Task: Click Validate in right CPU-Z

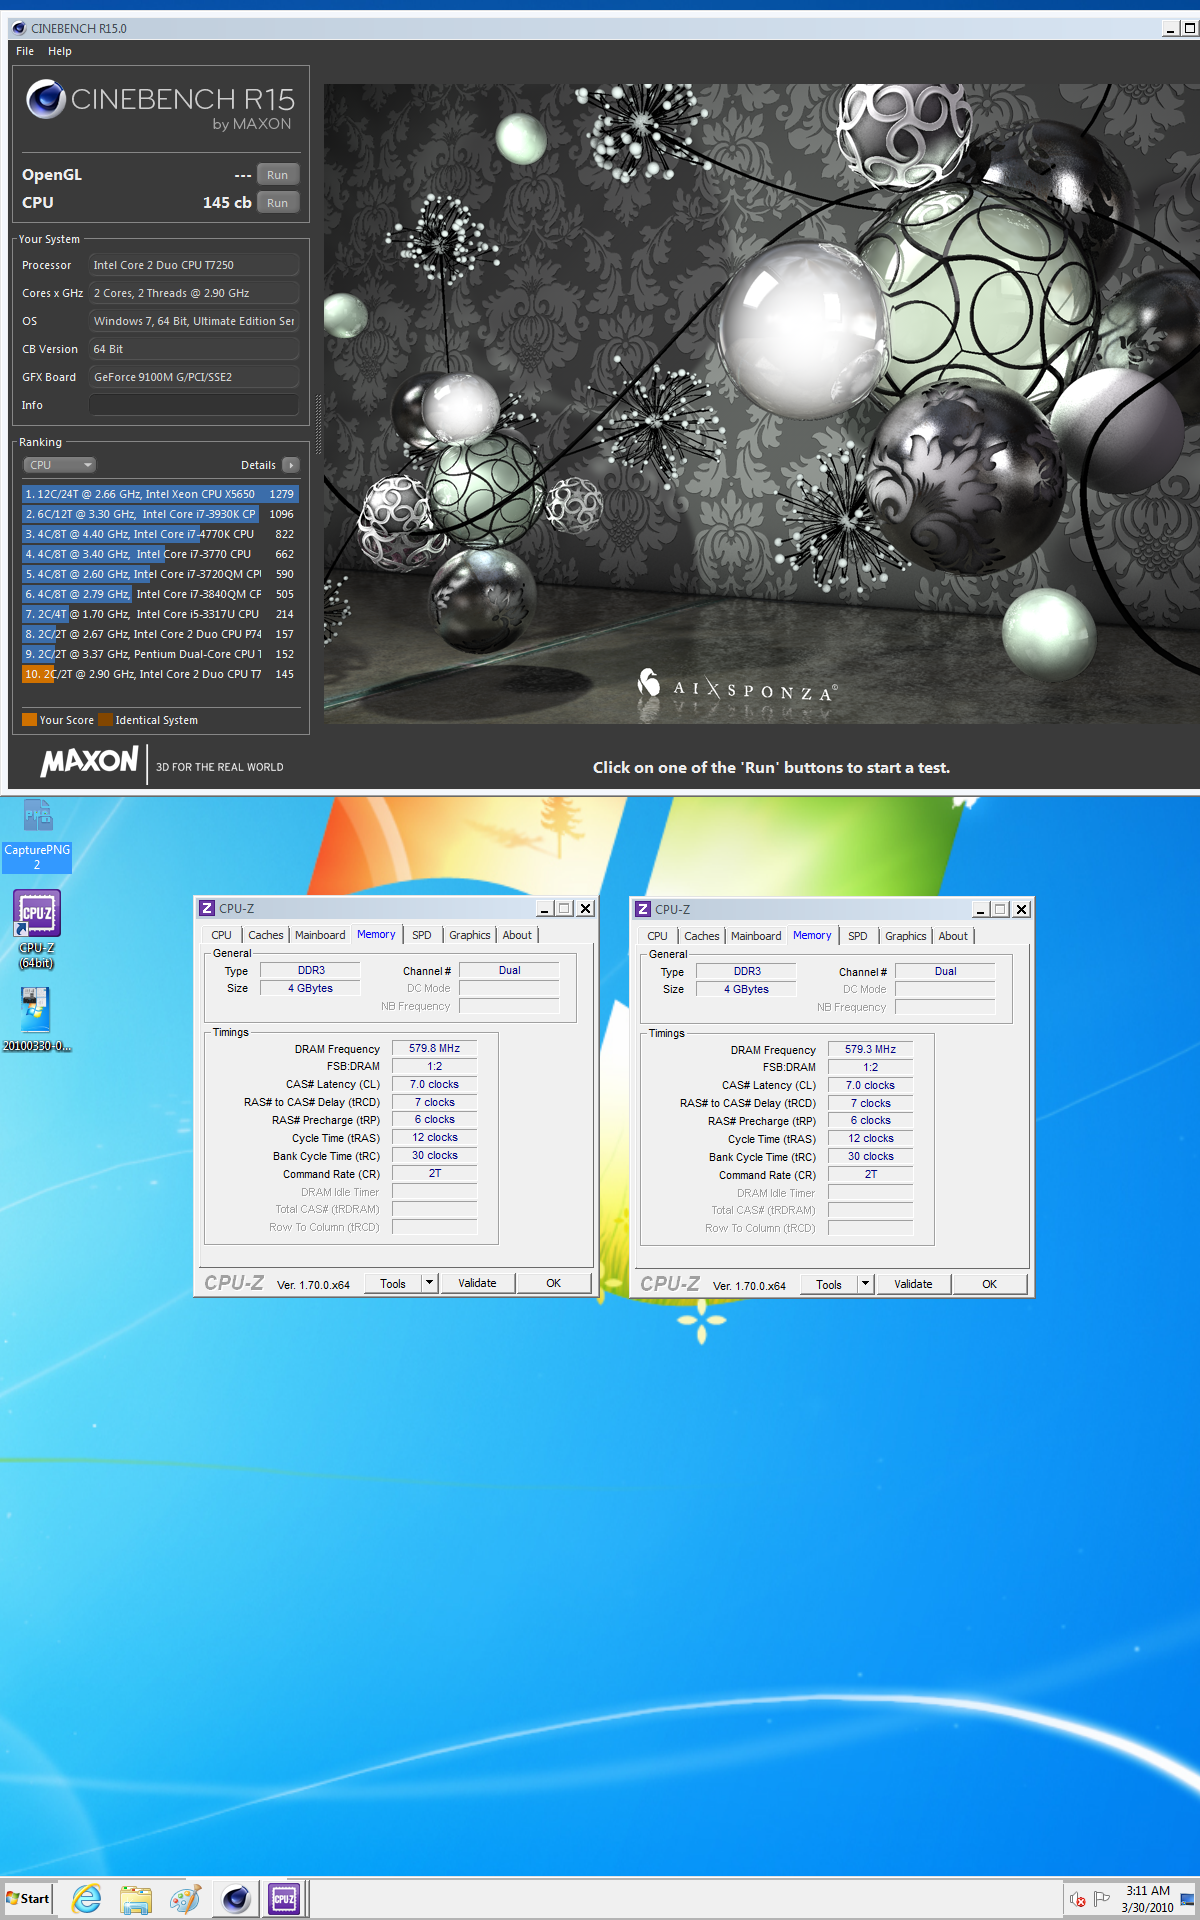Action: point(913,1284)
